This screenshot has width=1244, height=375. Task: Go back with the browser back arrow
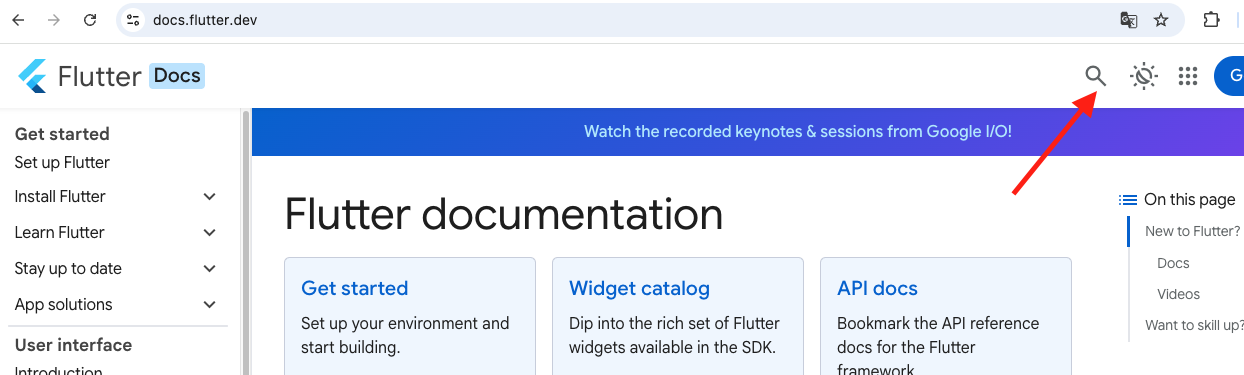[18, 20]
